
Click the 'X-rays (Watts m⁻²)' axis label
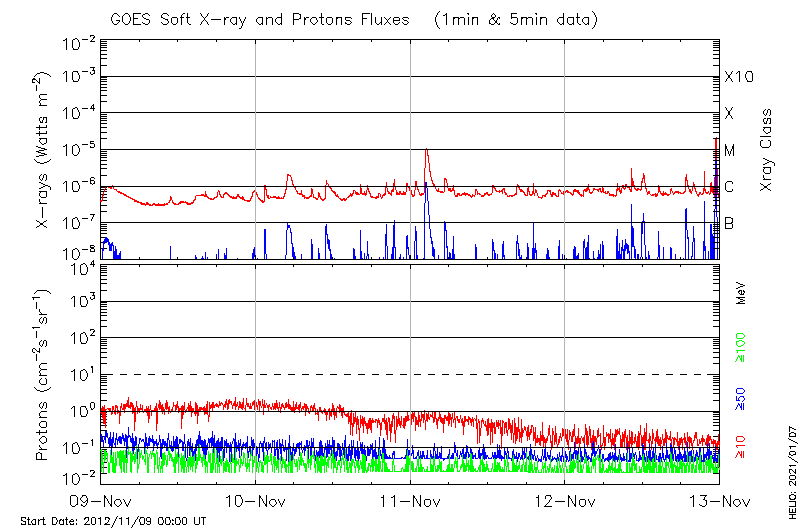point(44,150)
